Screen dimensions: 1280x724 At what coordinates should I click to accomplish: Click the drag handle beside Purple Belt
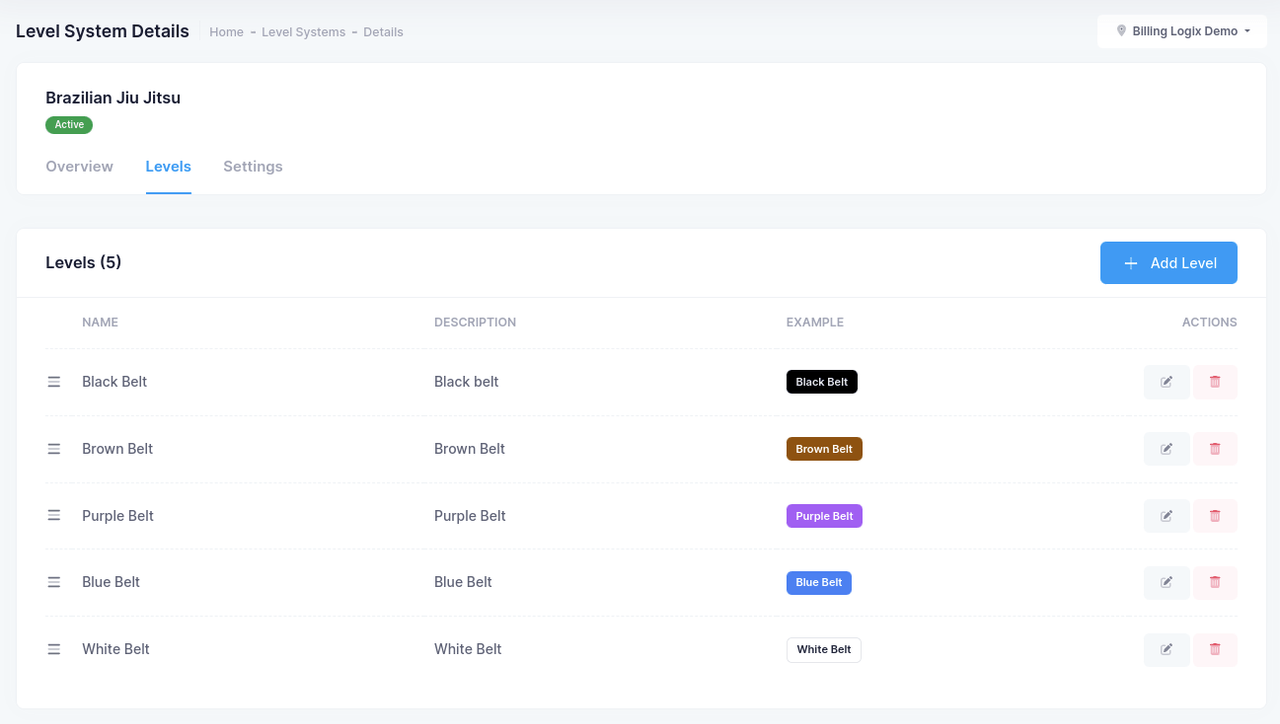[x=54, y=516]
